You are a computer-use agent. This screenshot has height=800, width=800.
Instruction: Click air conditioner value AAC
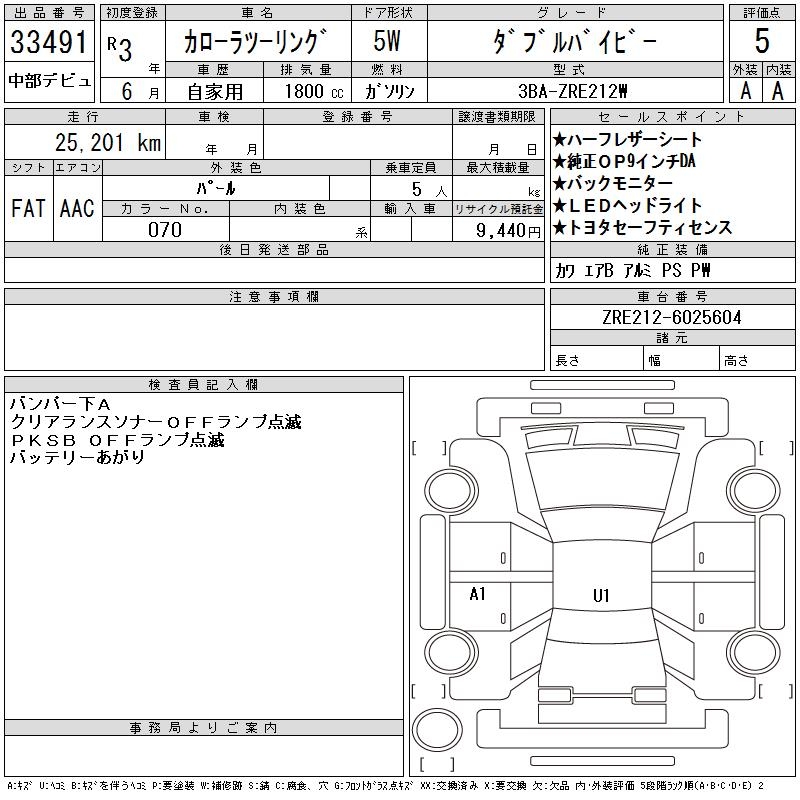(x=77, y=208)
